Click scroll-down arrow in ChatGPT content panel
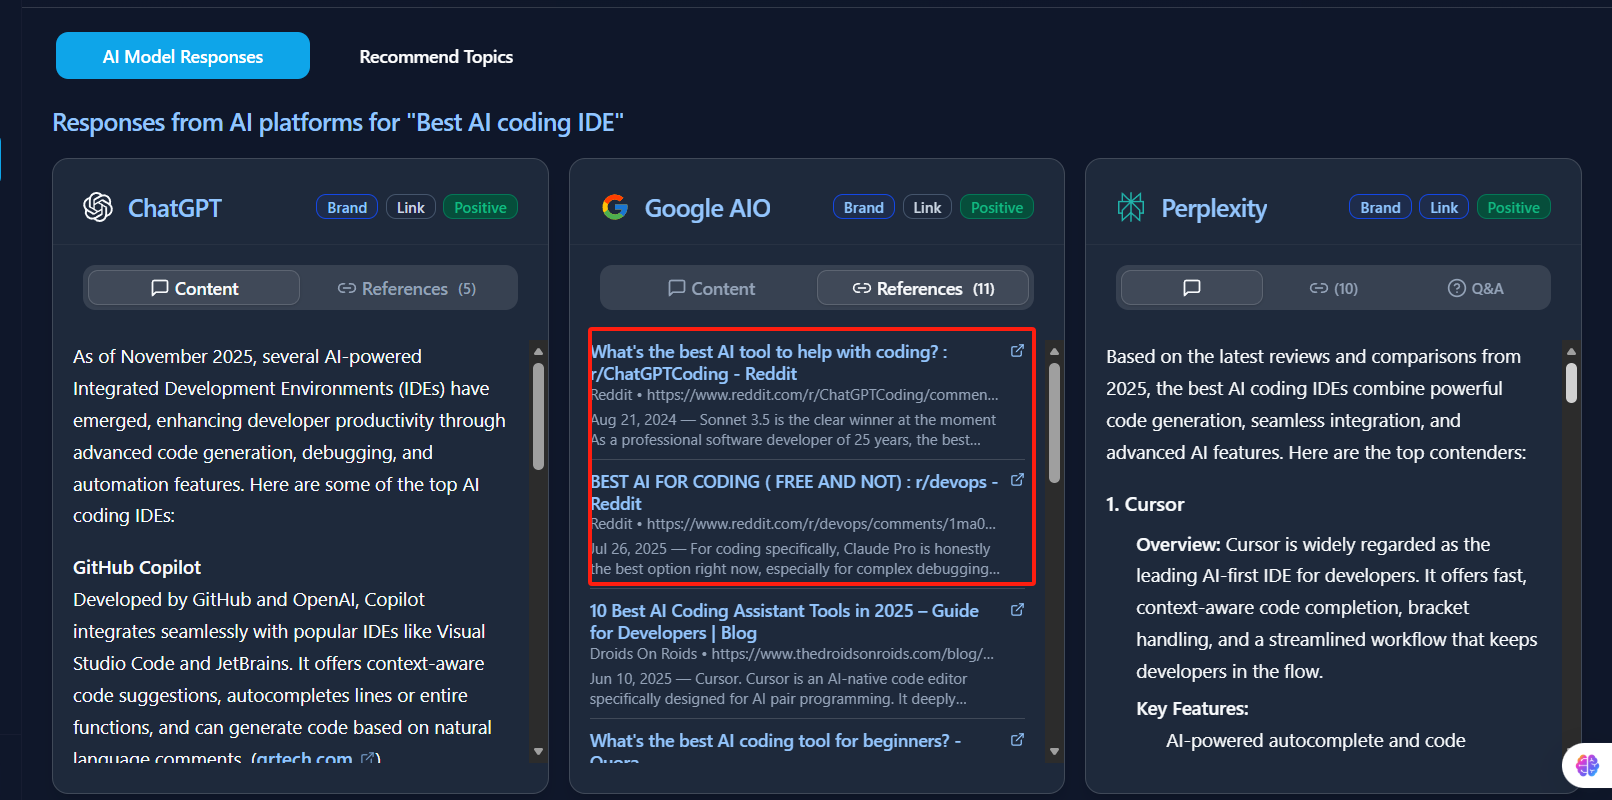This screenshot has height=800, width=1612. point(538,751)
